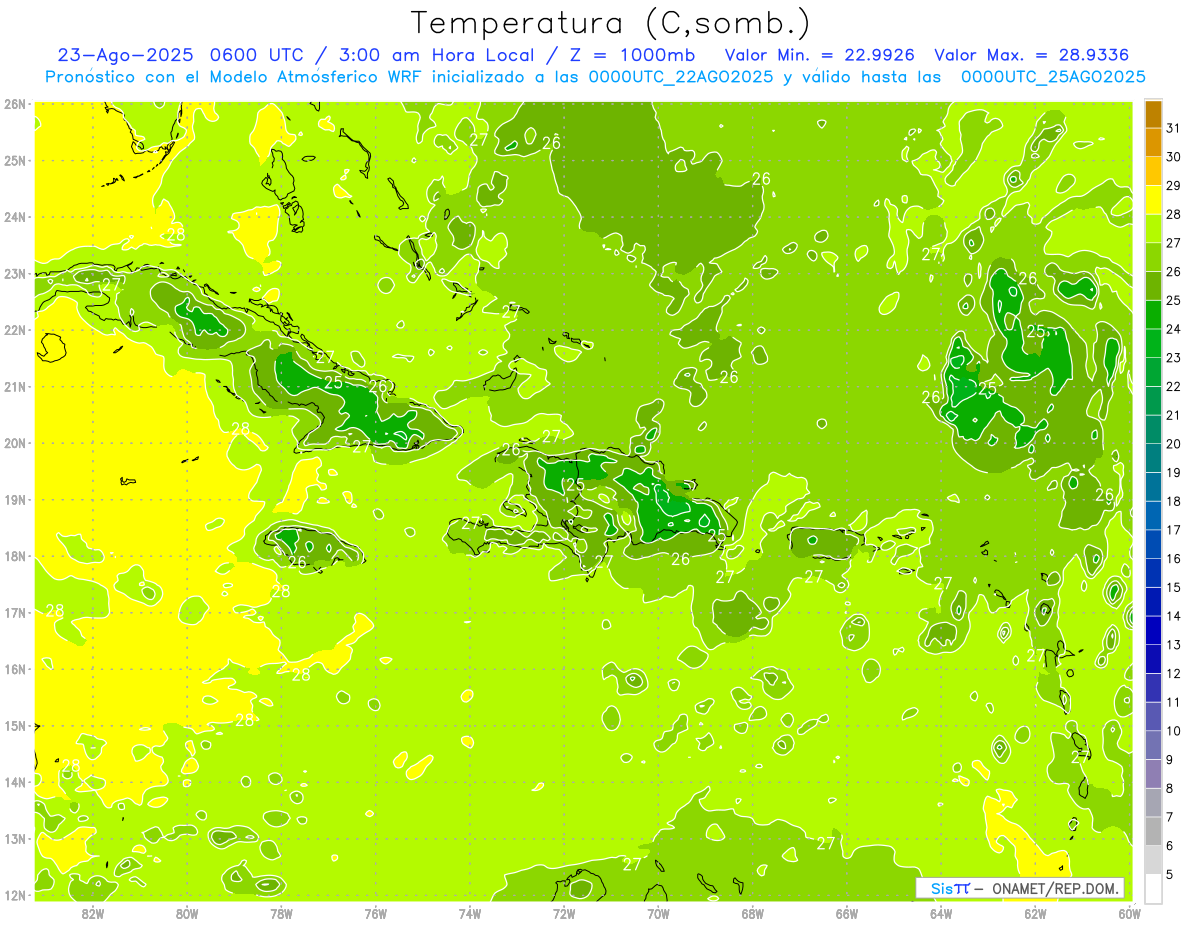Click the 26N latitude axis label
Image resolution: width=1200 pixels, height=927 pixels.
click(x=14, y=104)
